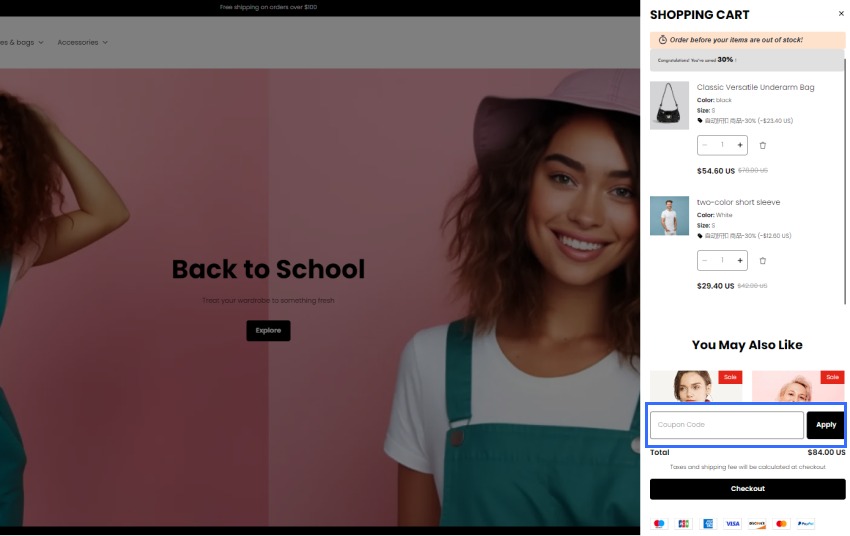Expand the bags menu dropdown

[22, 42]
